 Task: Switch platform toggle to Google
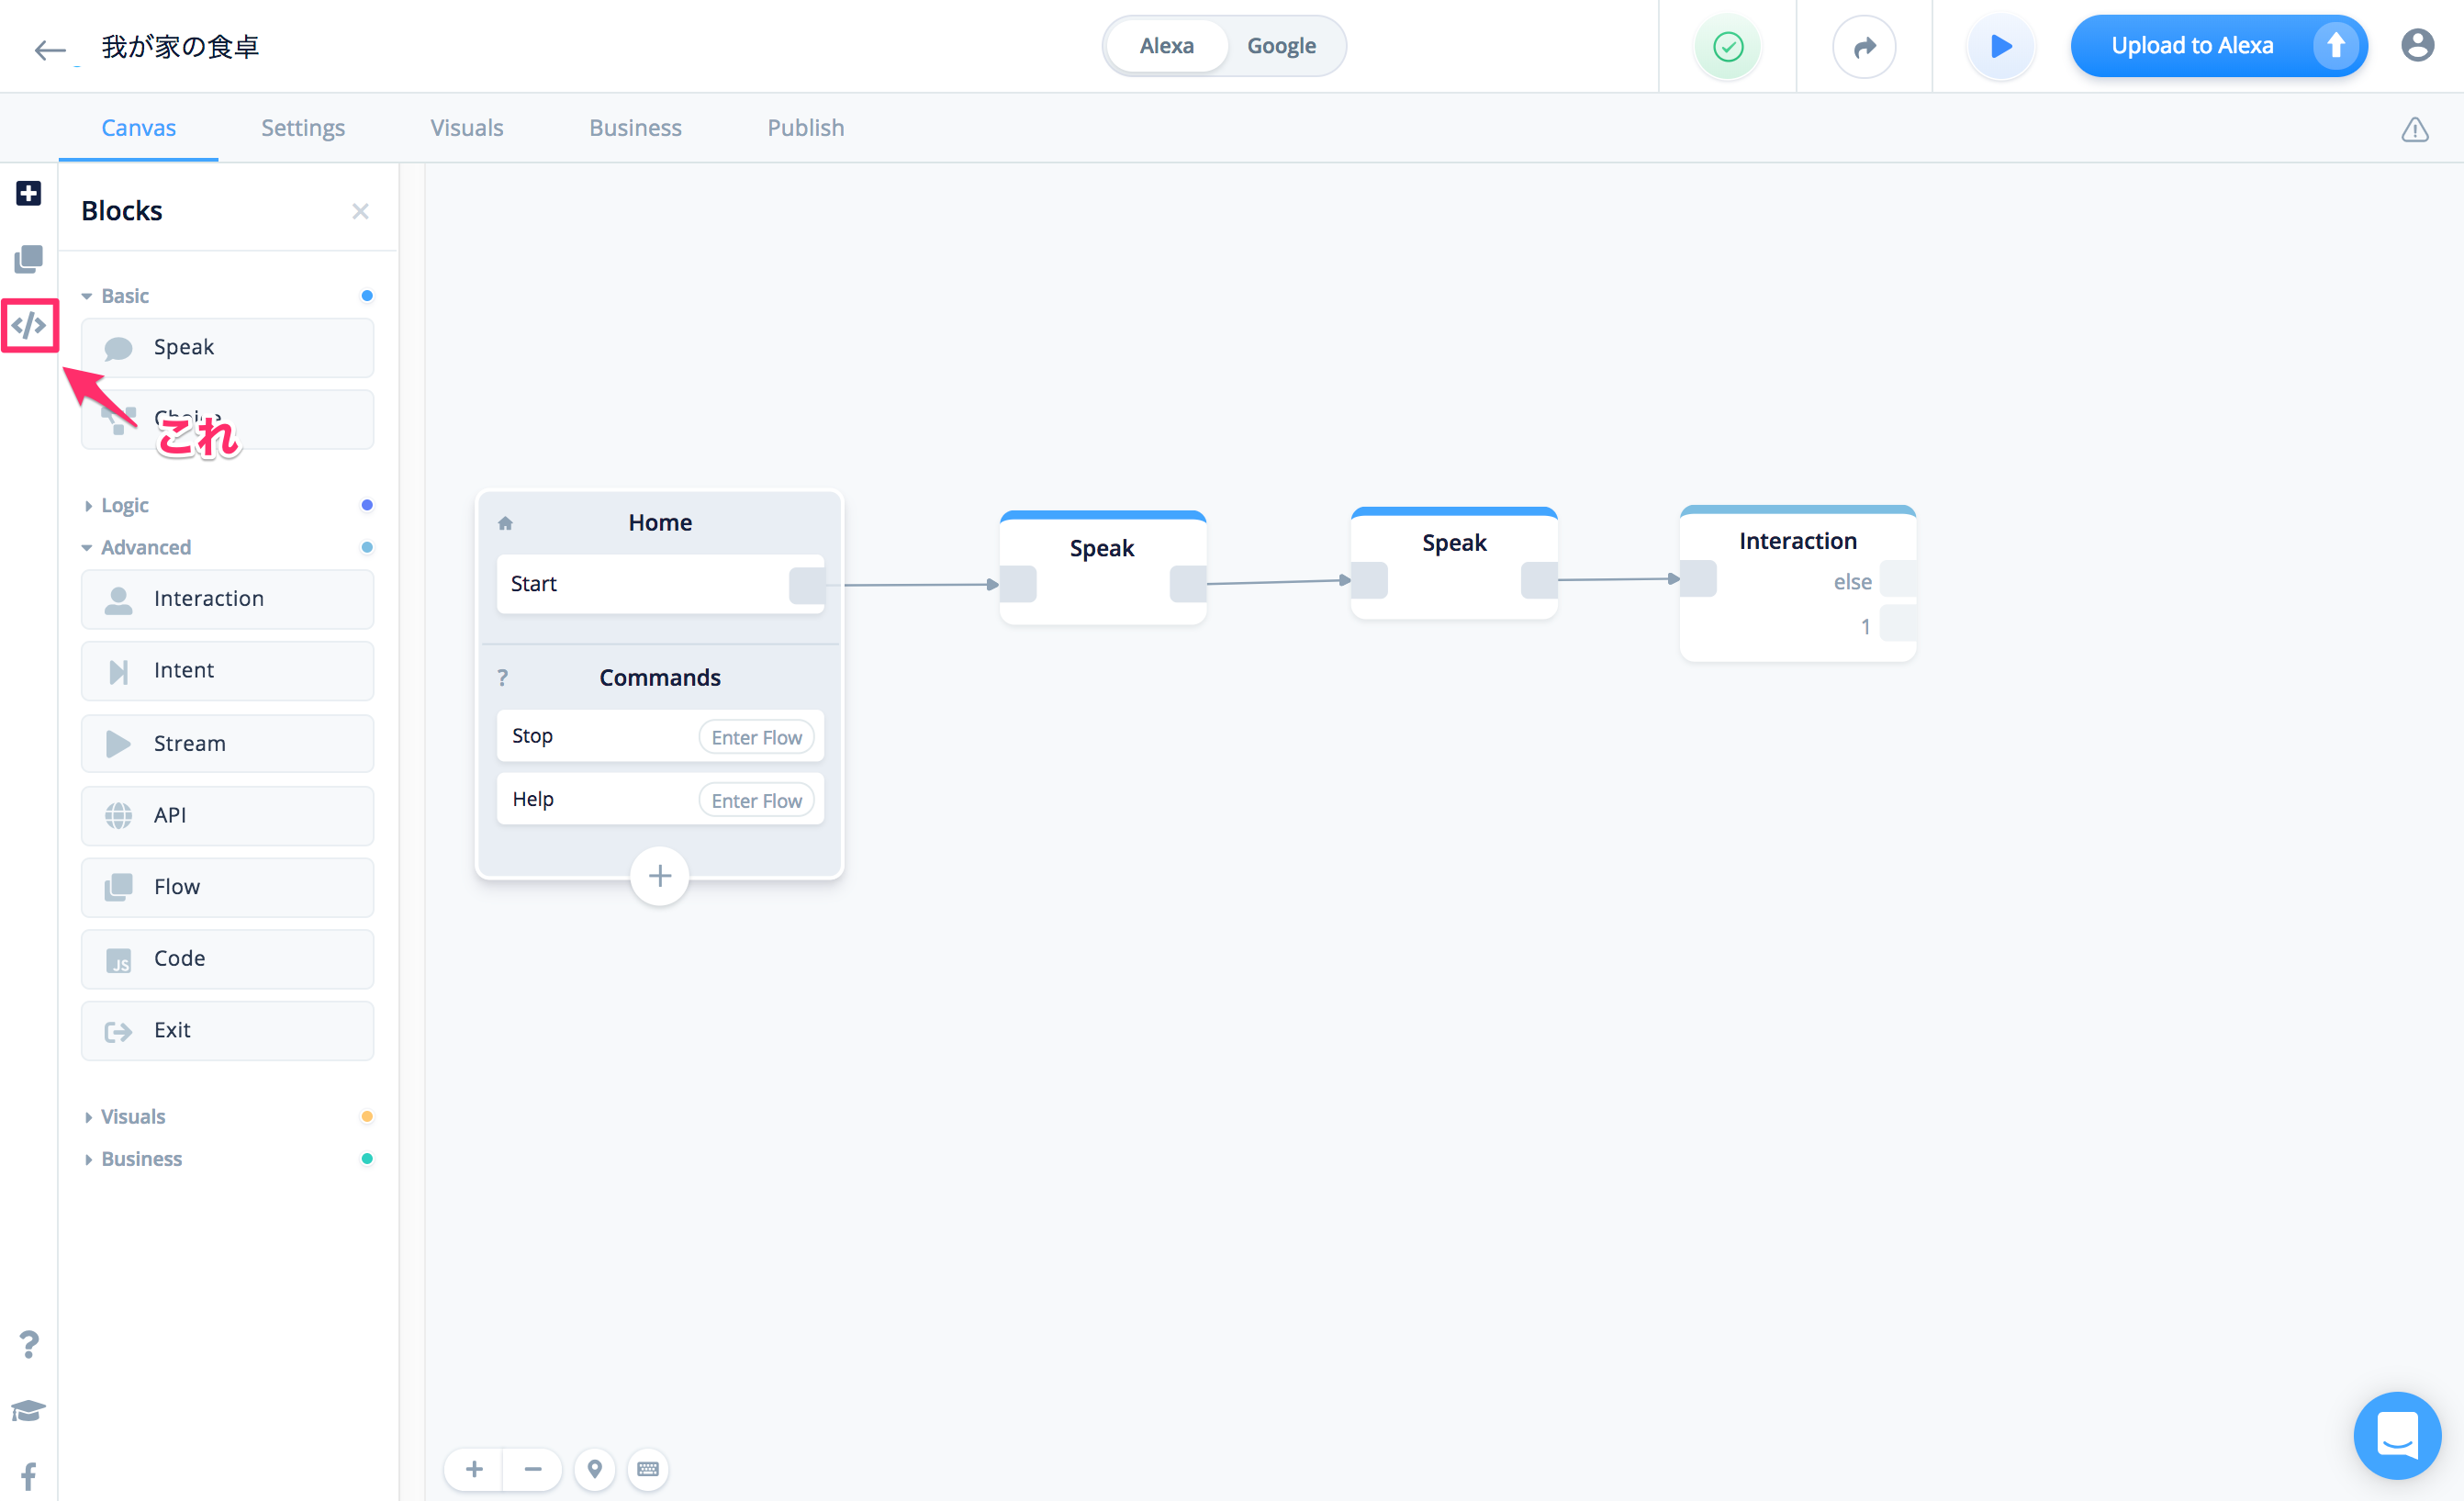(1281, 46)
